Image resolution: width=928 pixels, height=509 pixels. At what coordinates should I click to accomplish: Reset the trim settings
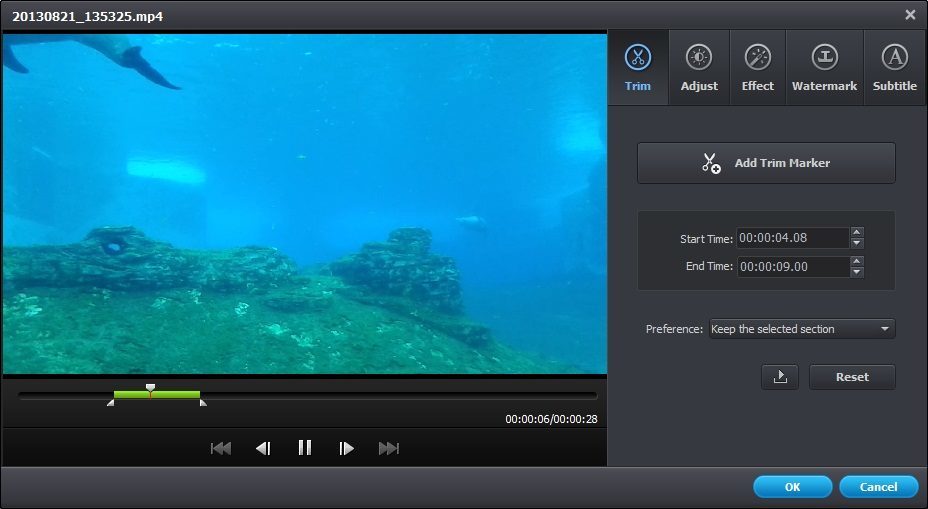tap(852, 377)
